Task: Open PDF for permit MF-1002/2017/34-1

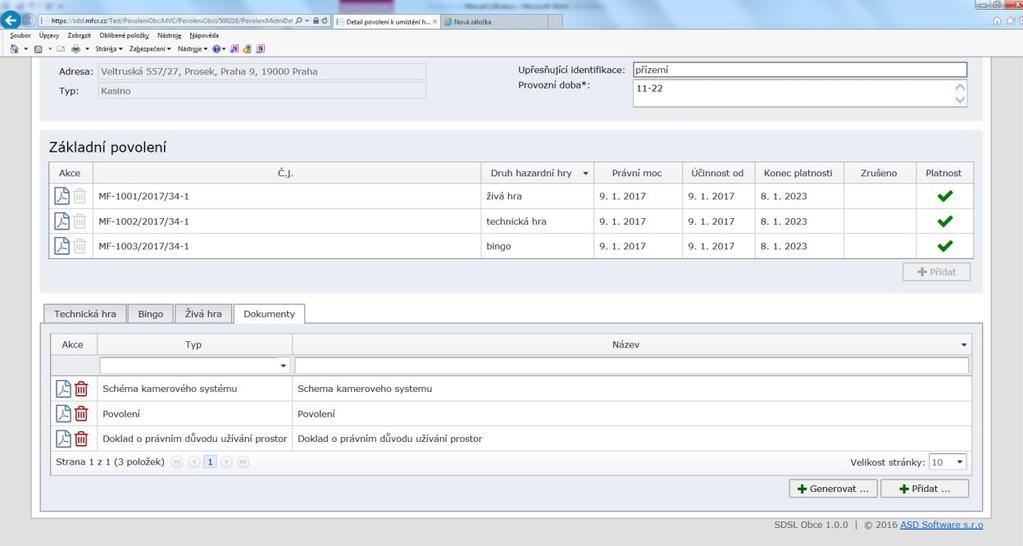Action: [61, 221]
